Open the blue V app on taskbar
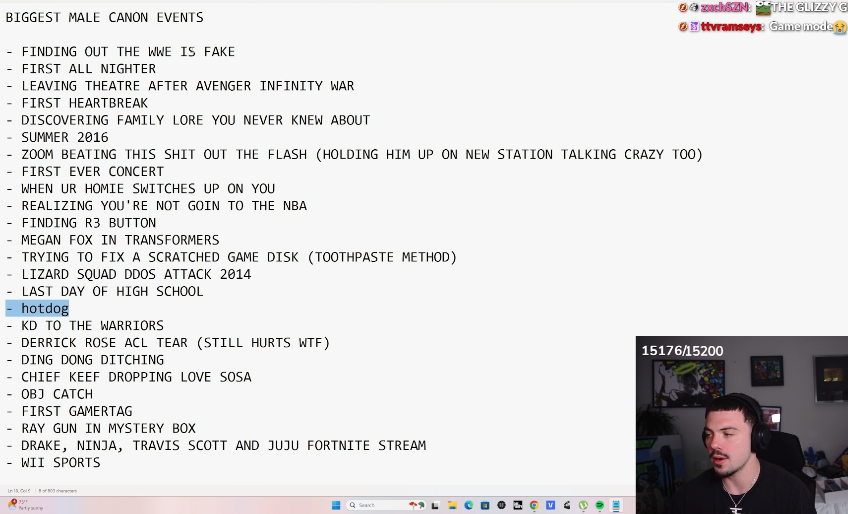The width and height of the screenshot is (848, 514). (551, 505)
